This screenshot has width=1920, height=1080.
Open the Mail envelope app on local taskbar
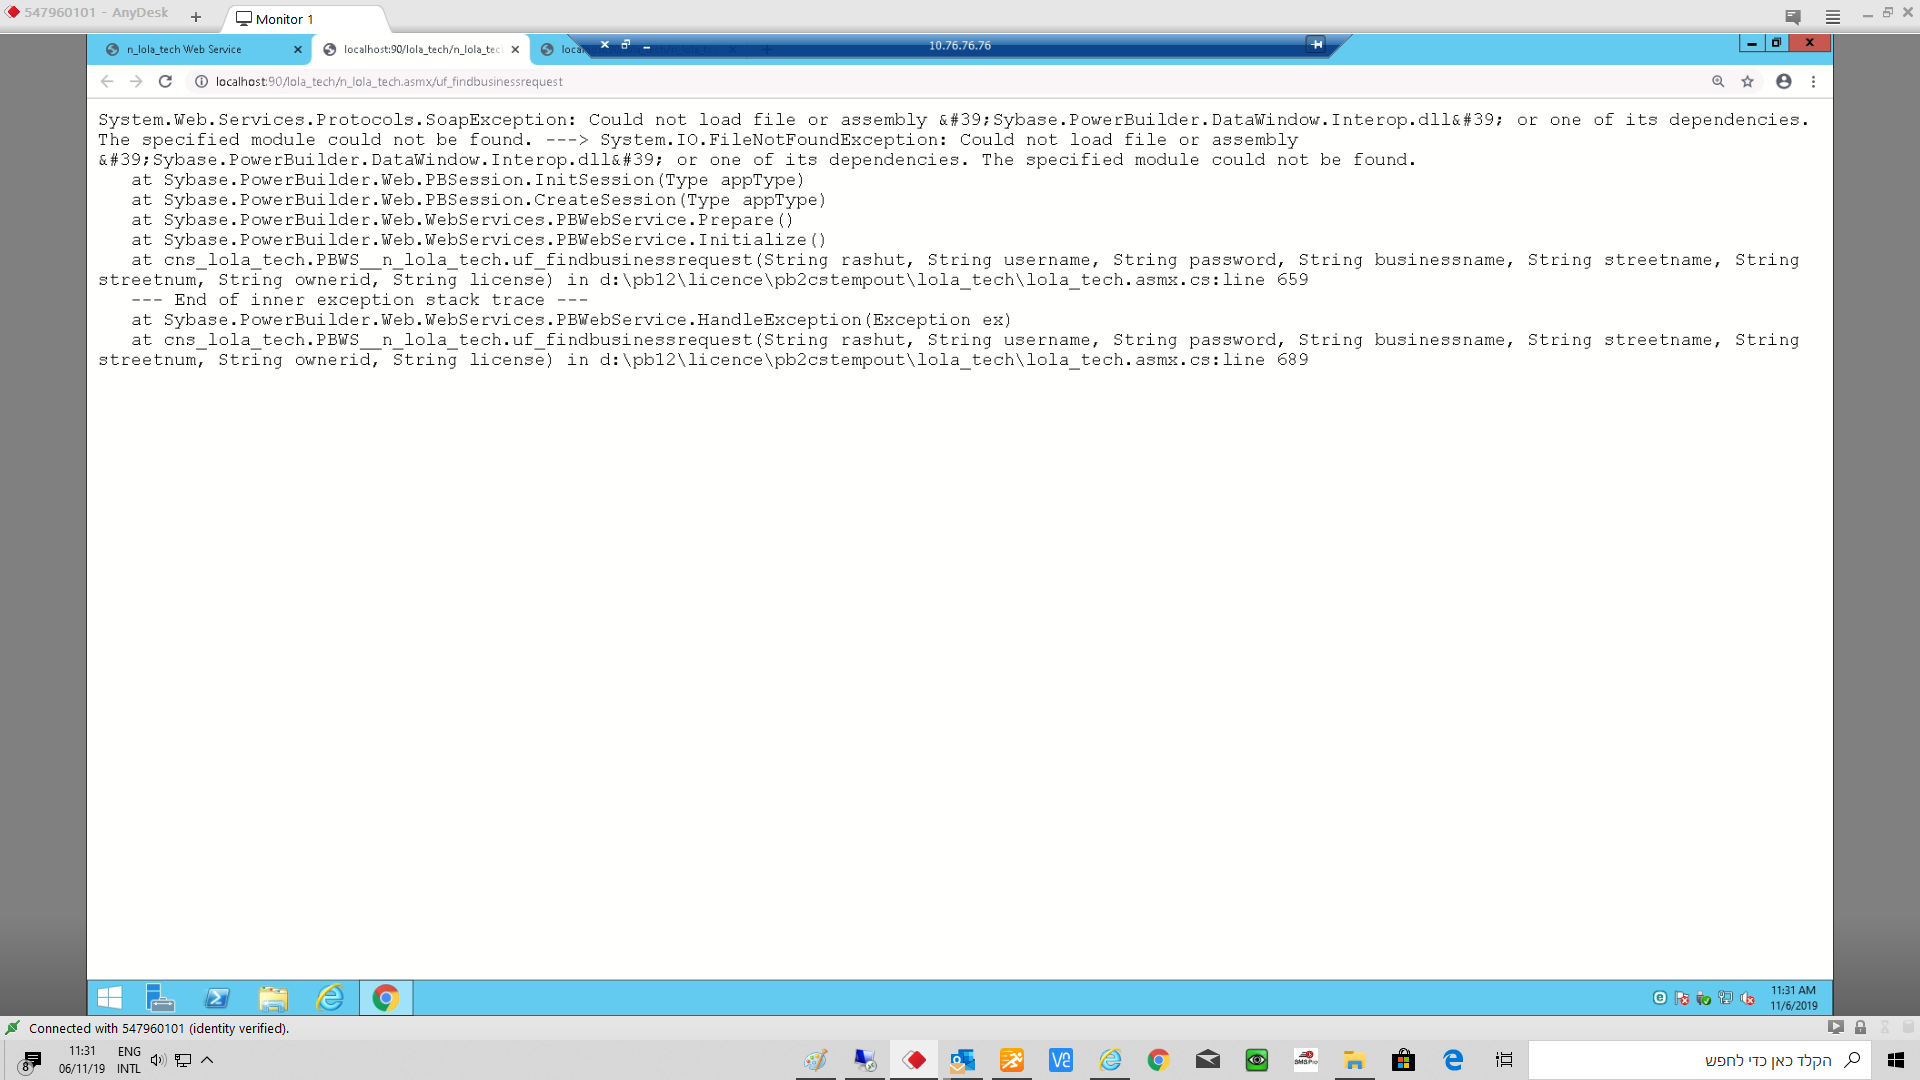point(1208,1060)
